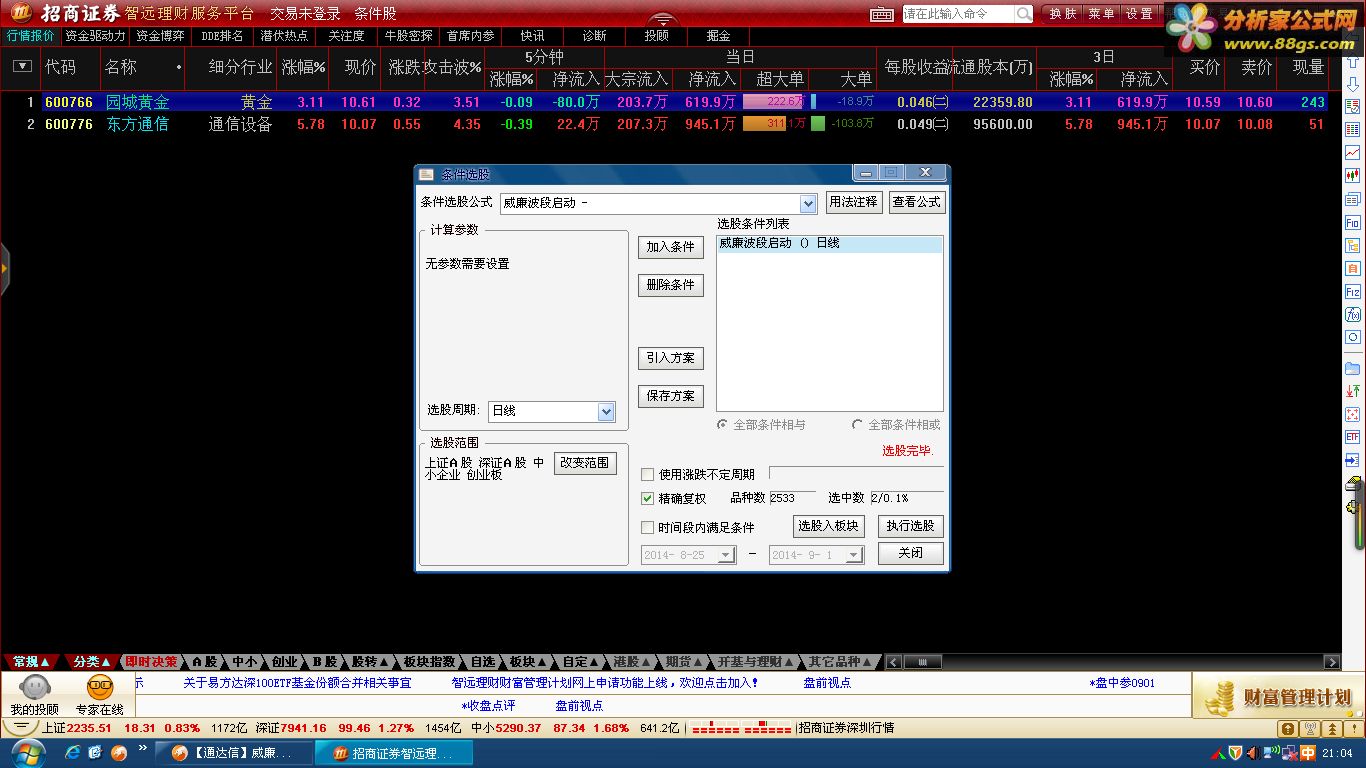Click the magnifier search icon in command box

click(x=1024, y=14)
